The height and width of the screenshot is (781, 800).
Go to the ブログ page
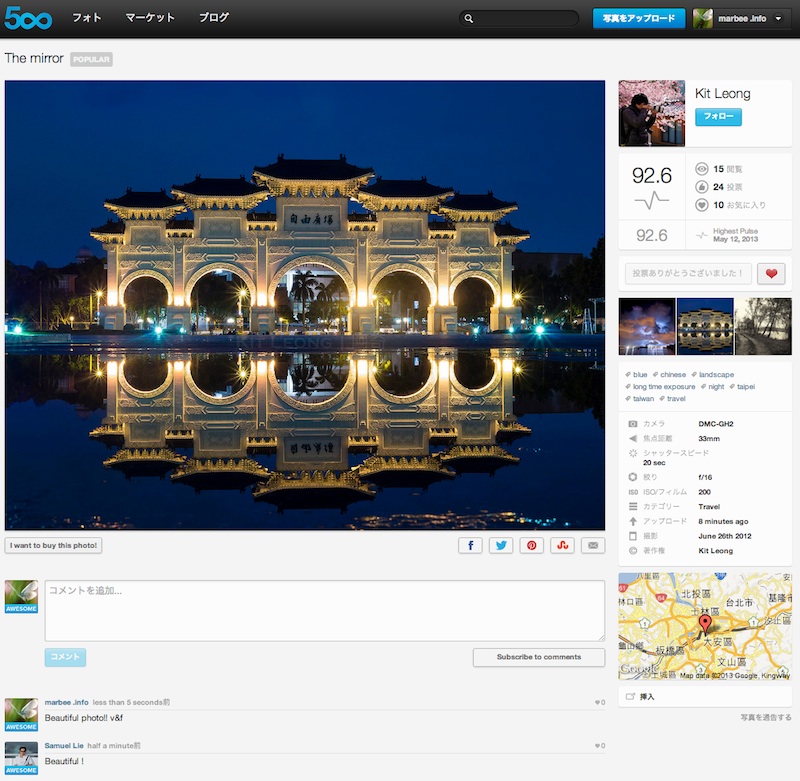(x=214, y=18)
